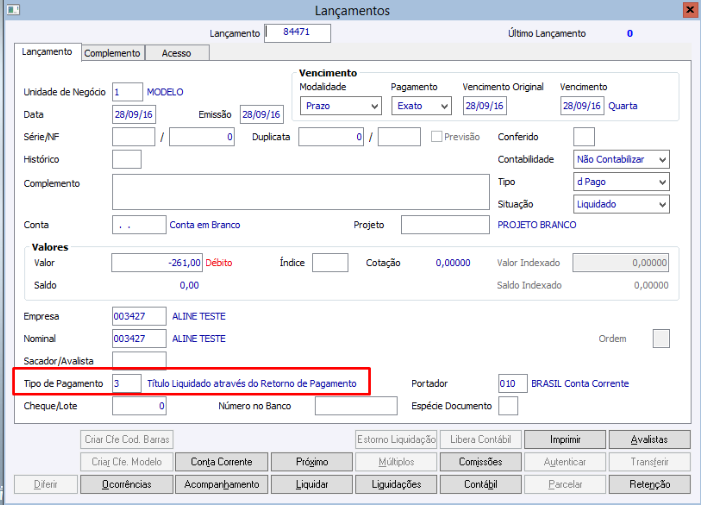
Task: Click the Tipo de Pagamento field
Action: [x=126, y=383]
